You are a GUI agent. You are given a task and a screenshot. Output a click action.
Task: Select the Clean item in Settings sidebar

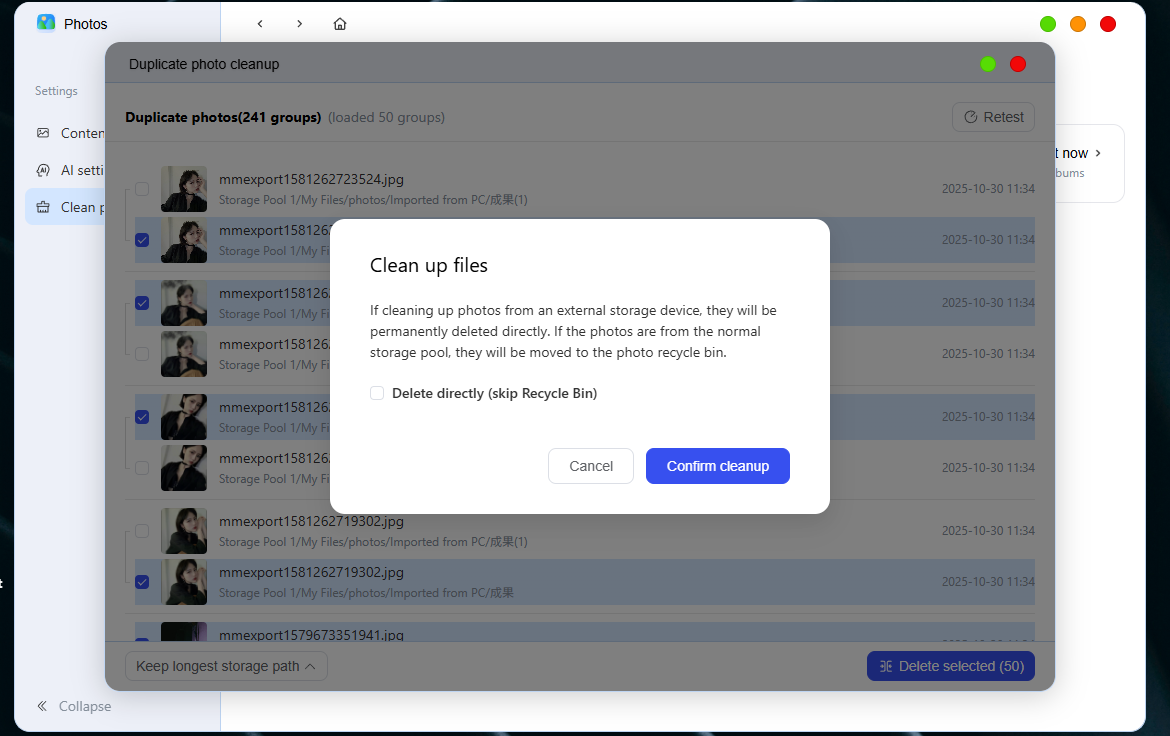[66, 207]
